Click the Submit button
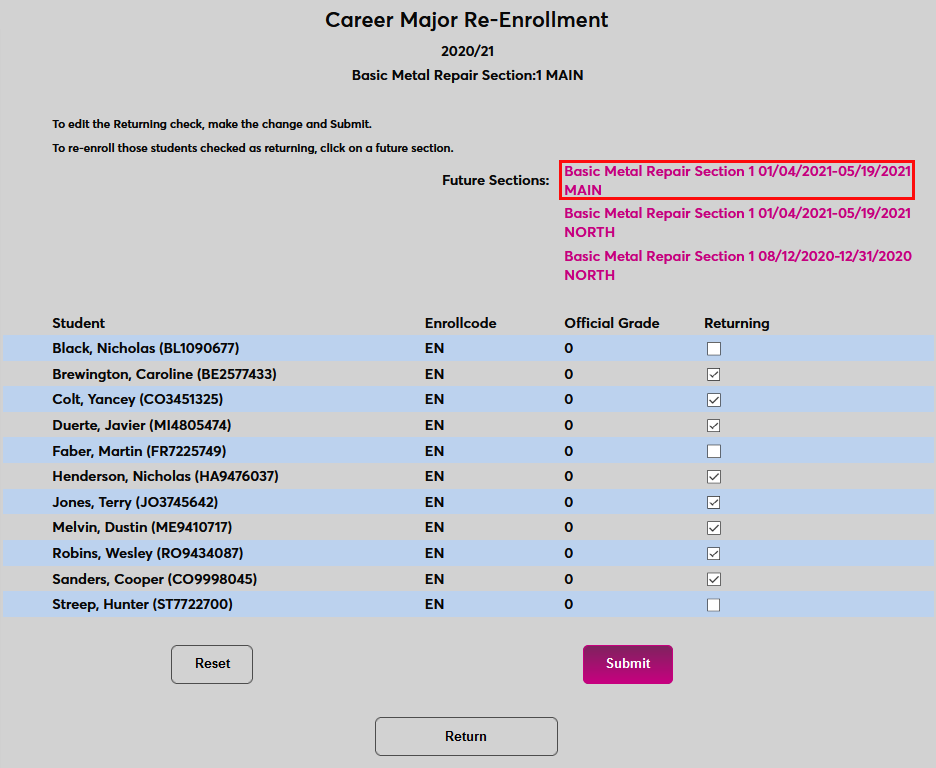 628,664
